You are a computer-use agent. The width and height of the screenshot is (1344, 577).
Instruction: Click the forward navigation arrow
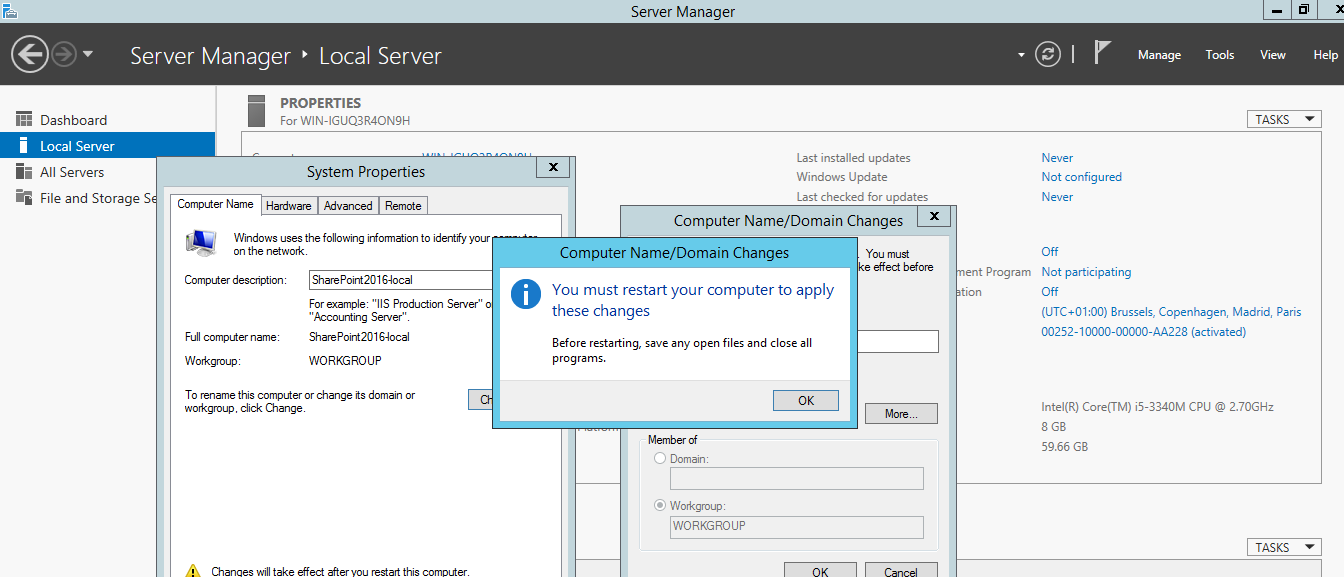64,54
